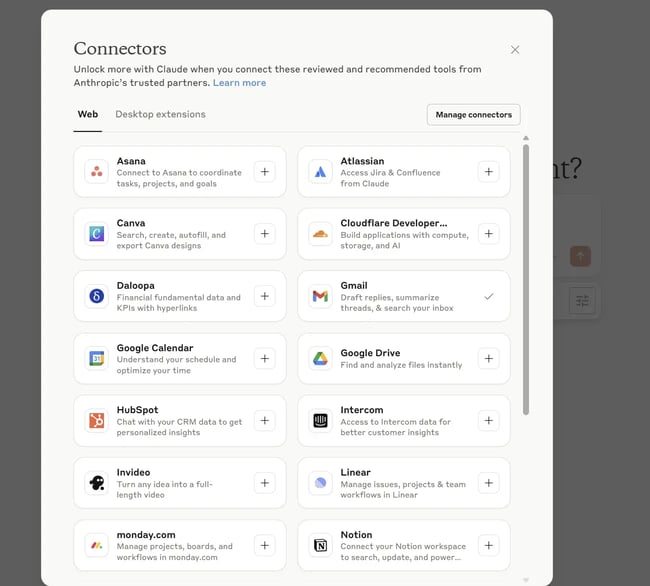This screenshot has height=586, width=650.
Task: Click the scrollbar down arrow
Action: coord(526,580)
